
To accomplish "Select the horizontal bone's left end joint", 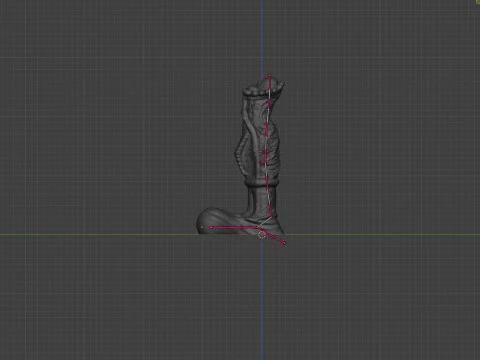I will tap(211, 227).
